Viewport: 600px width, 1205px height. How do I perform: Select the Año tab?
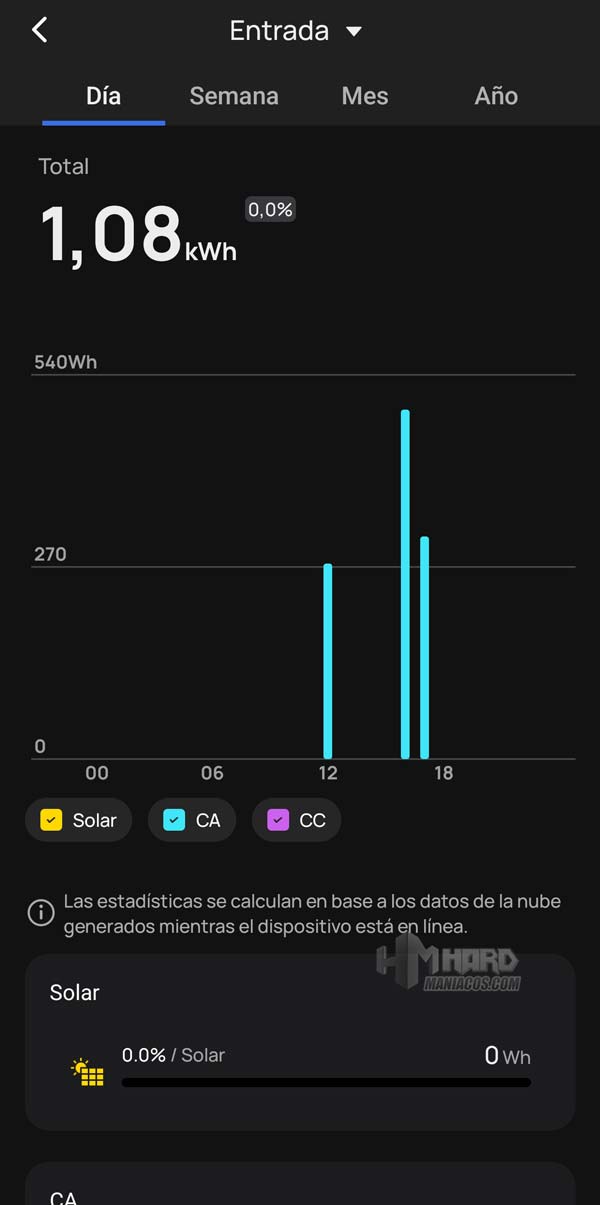pyautogui.click(x=496, y=96)
